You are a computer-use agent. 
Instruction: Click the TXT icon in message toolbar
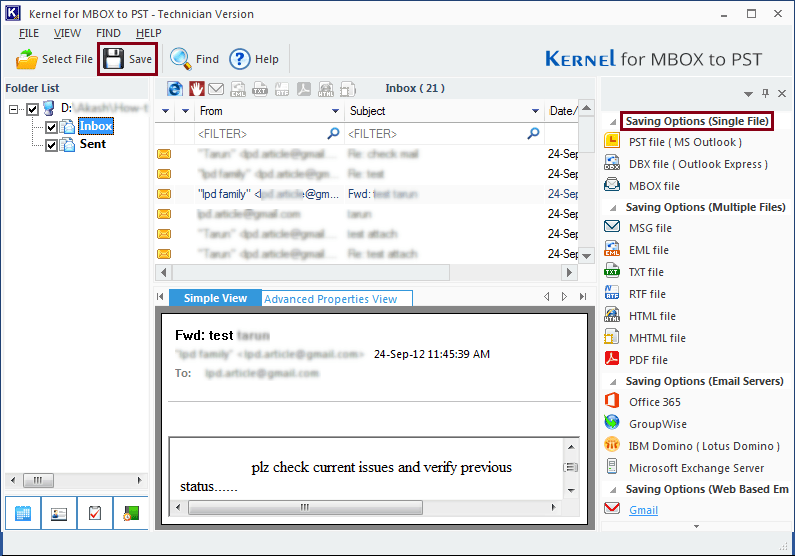(x=260, y=89)
